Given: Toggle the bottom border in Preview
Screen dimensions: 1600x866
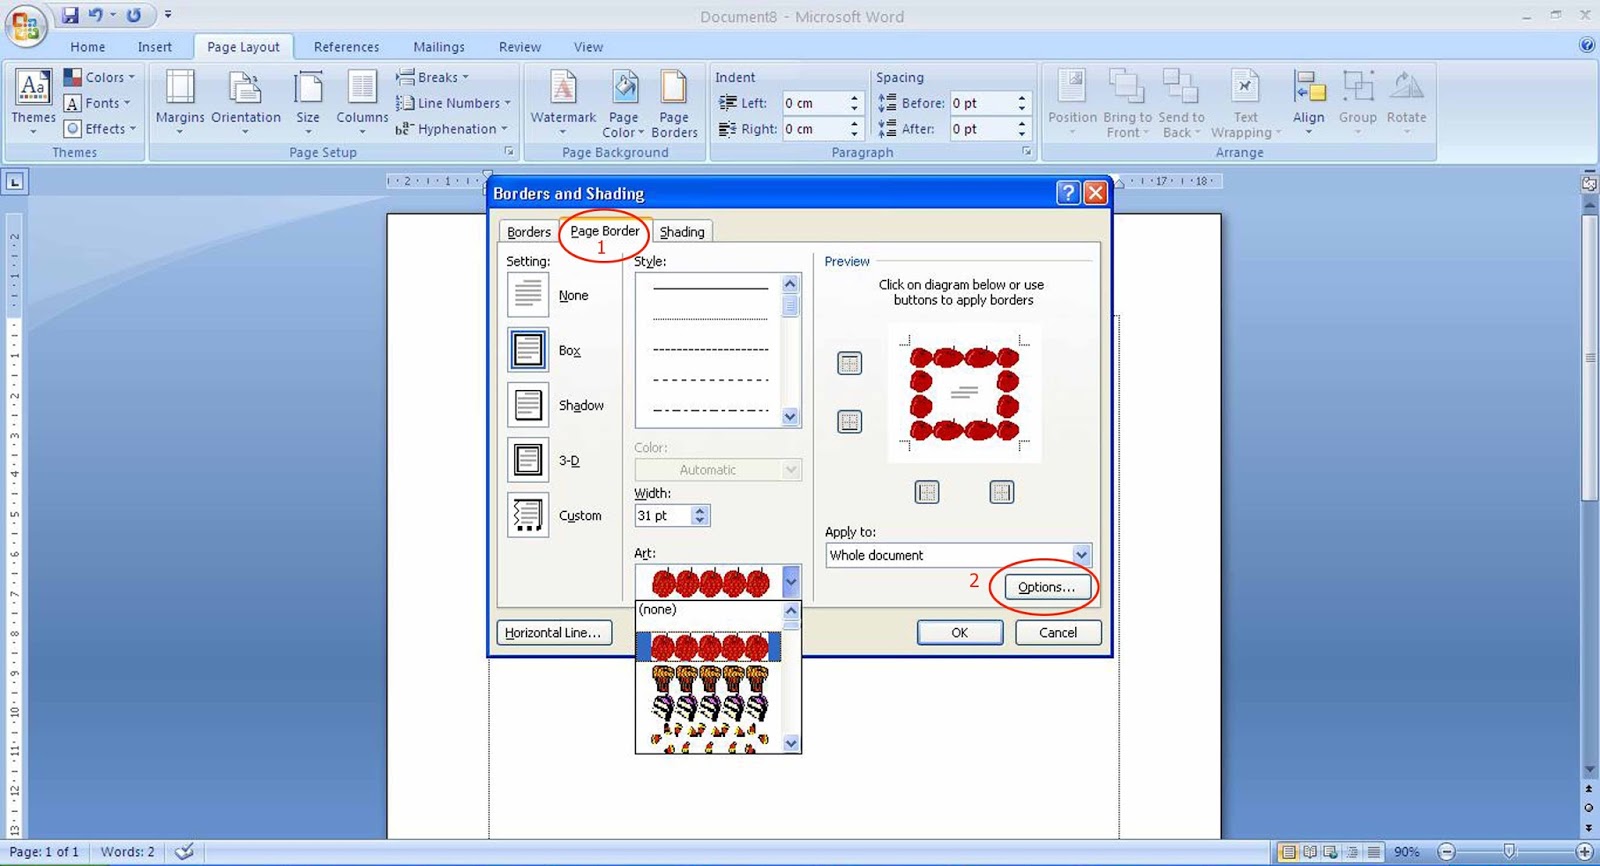Looking at the screenshot, I should point(849,421).
